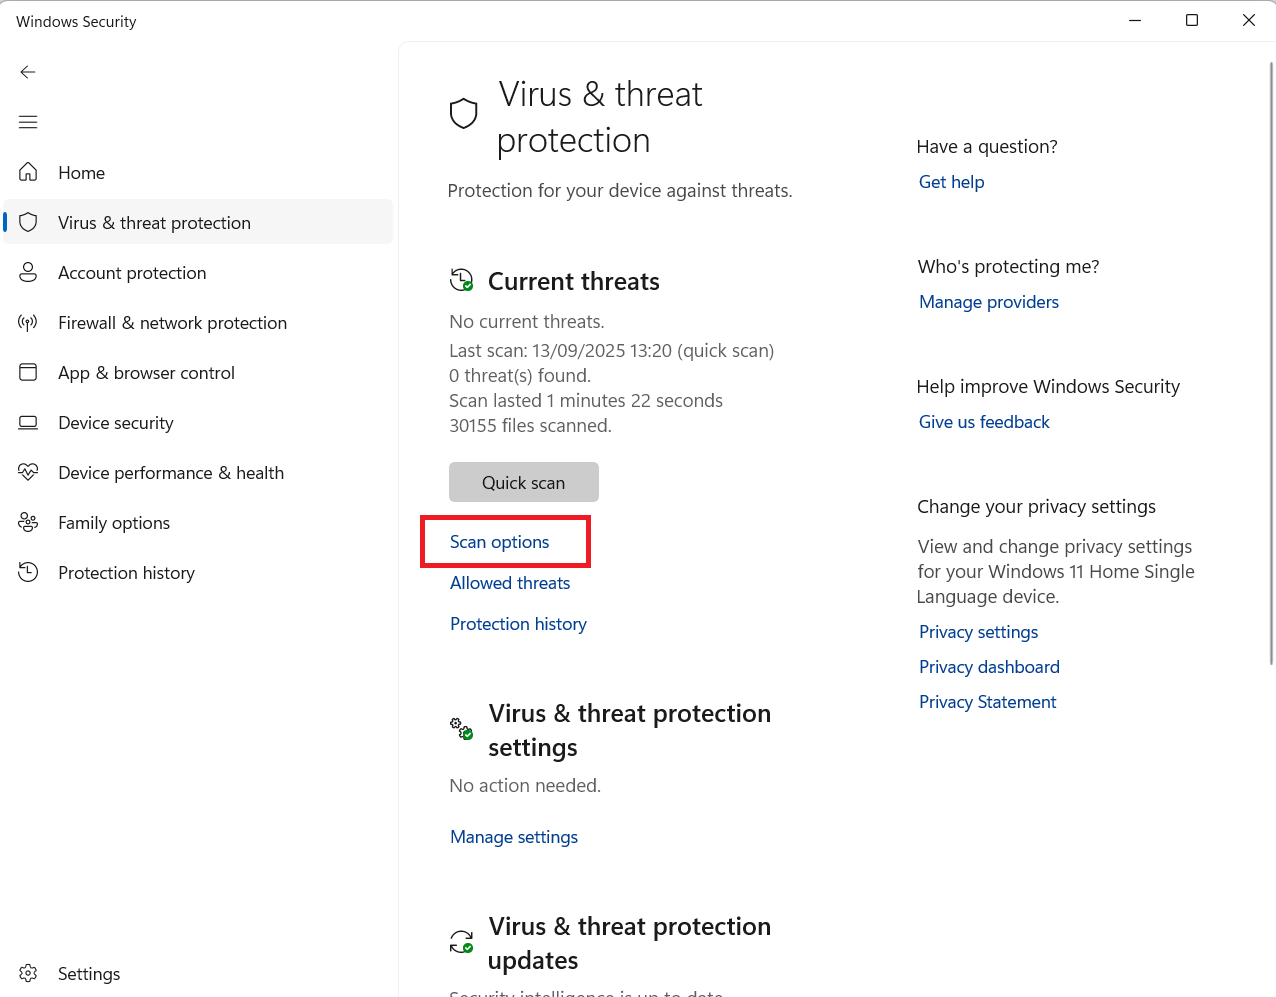
Task: Switch to the Account protection section
Action: coord(131,272)
